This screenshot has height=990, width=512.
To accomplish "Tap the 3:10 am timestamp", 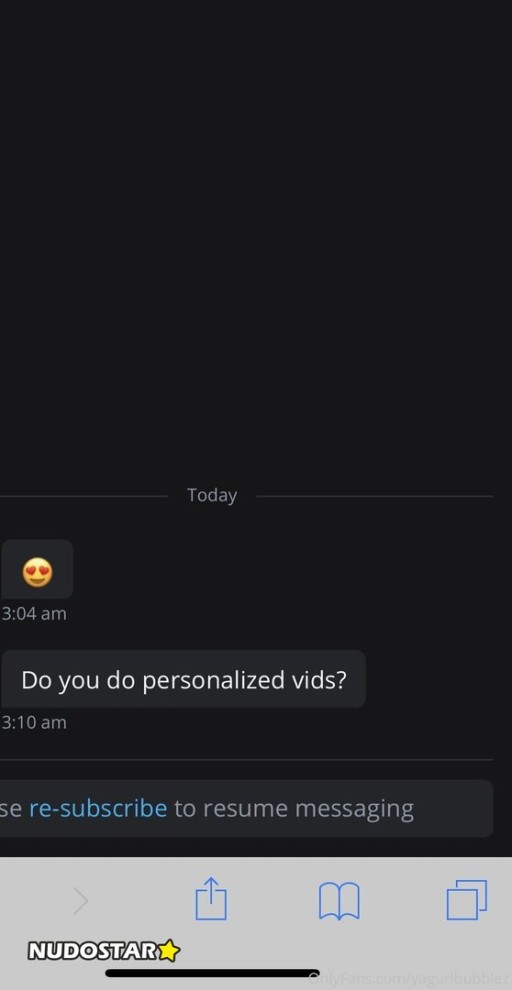I will [x=33, y=722].
